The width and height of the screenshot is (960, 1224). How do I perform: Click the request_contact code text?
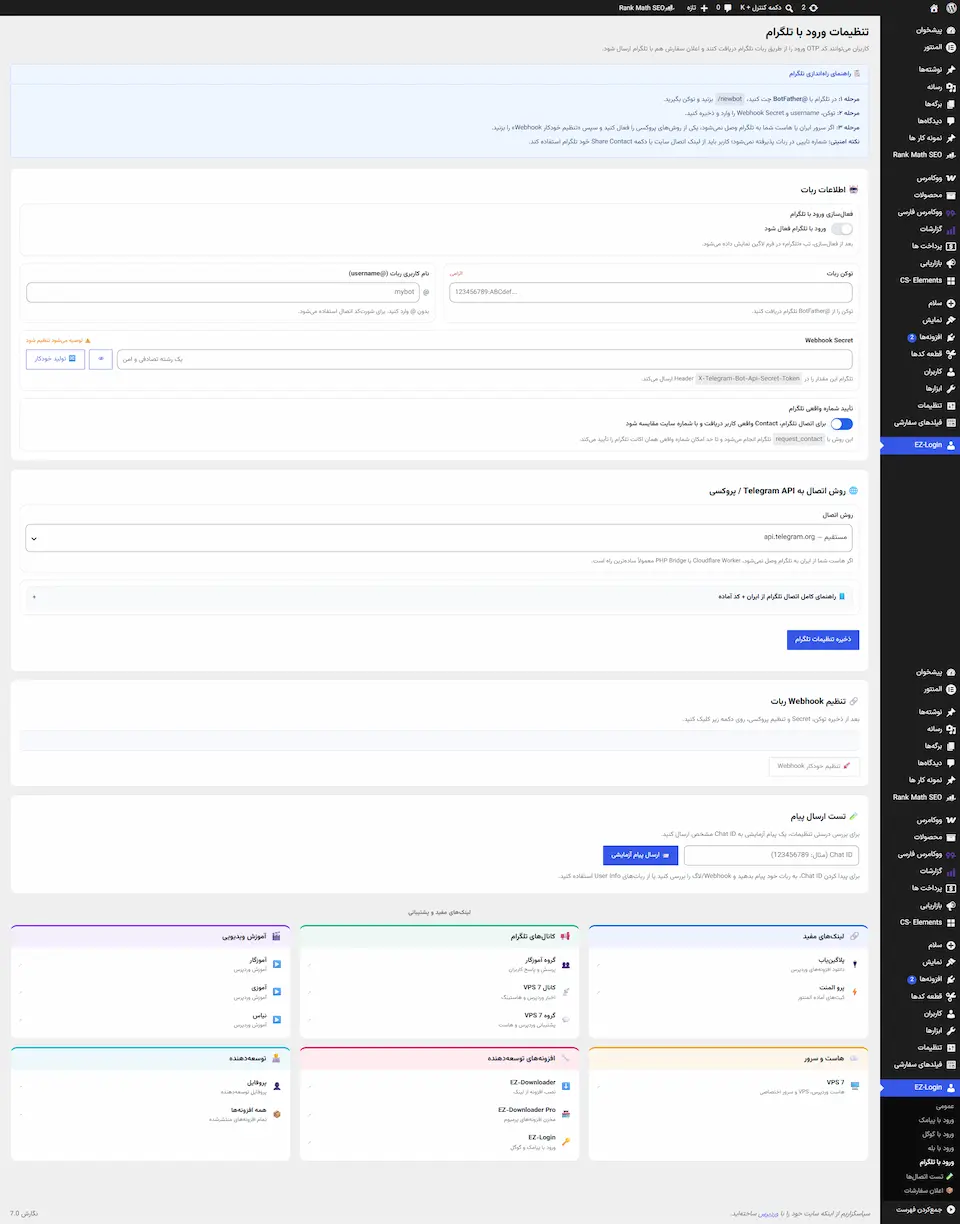pyautogui.click(x=798, y=439)
